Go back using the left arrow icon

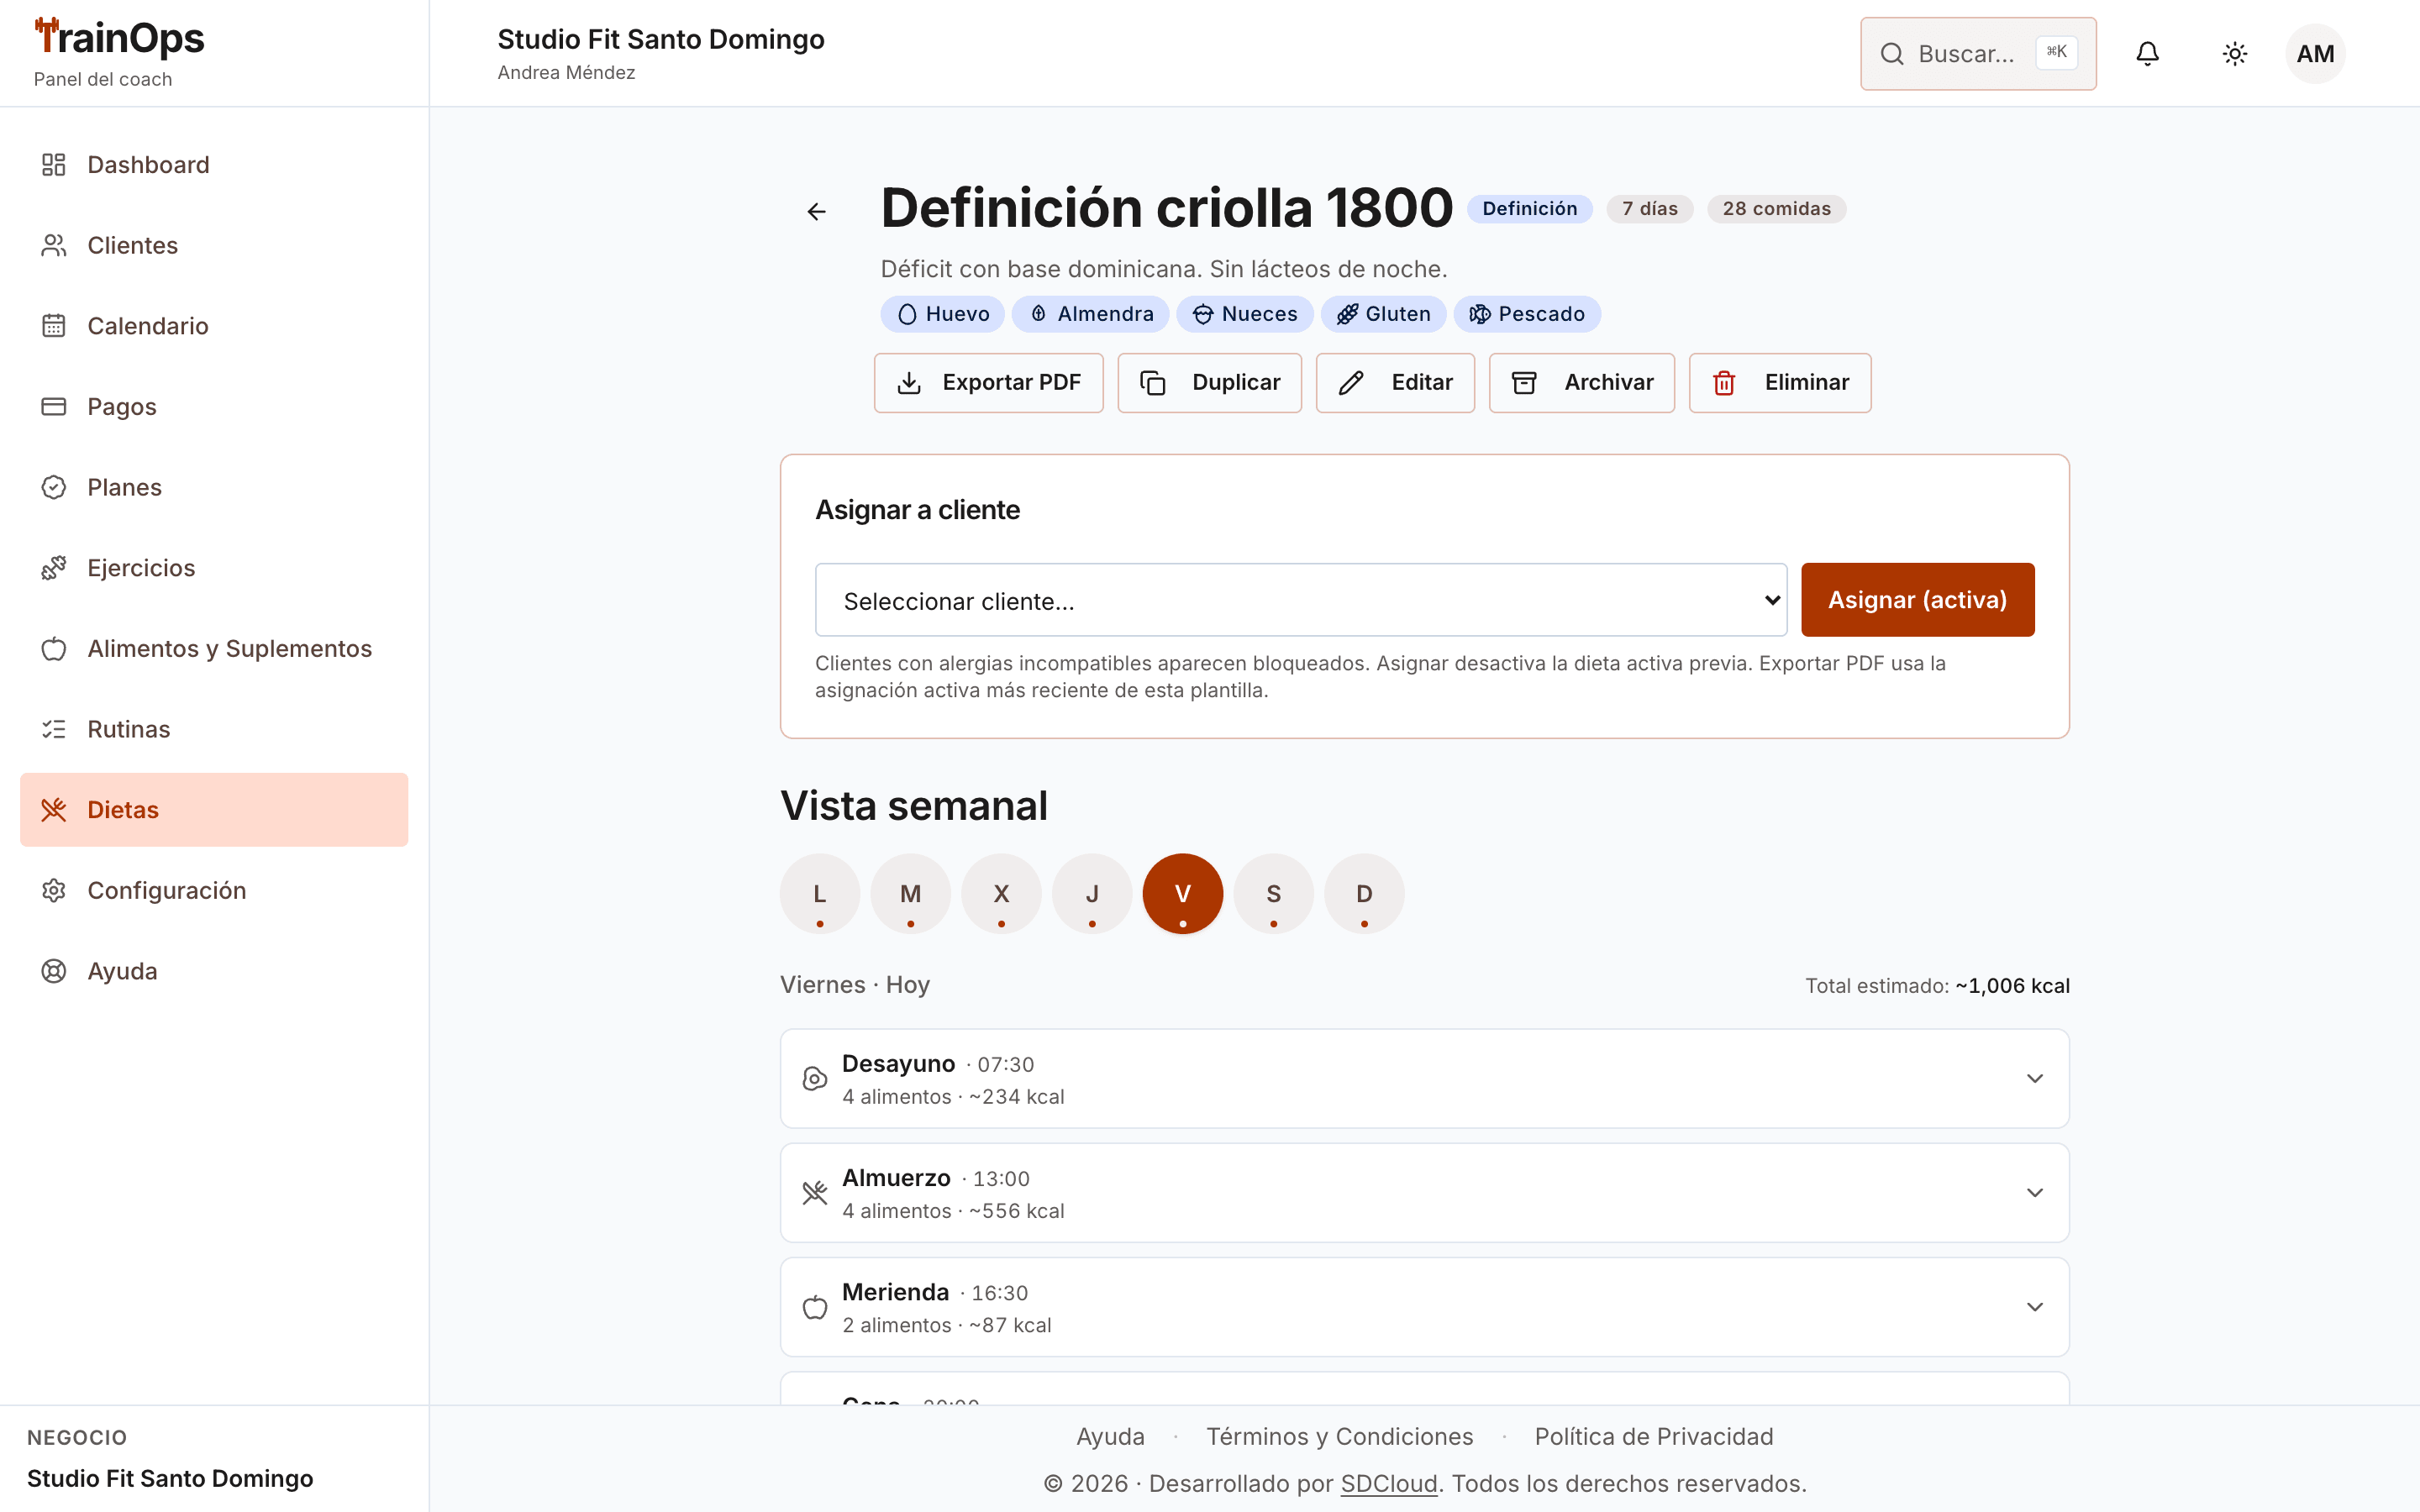817,211
